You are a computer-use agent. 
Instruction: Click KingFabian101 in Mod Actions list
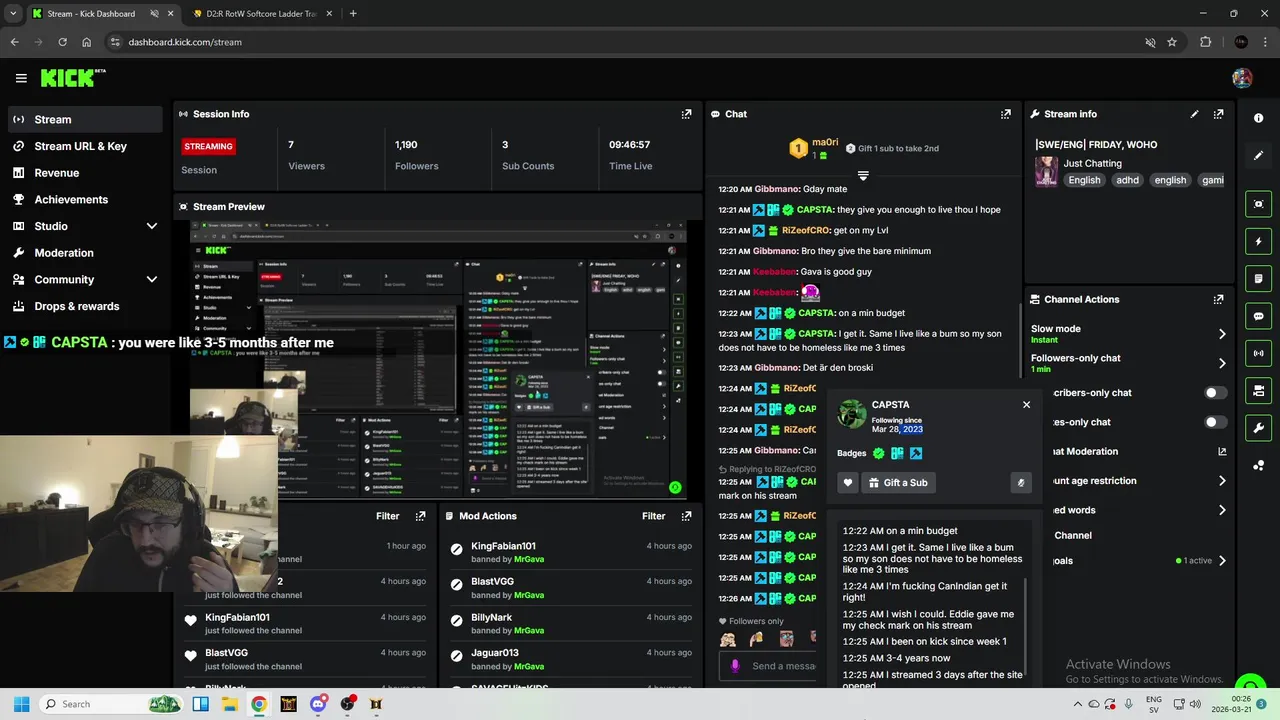point(503,546)
